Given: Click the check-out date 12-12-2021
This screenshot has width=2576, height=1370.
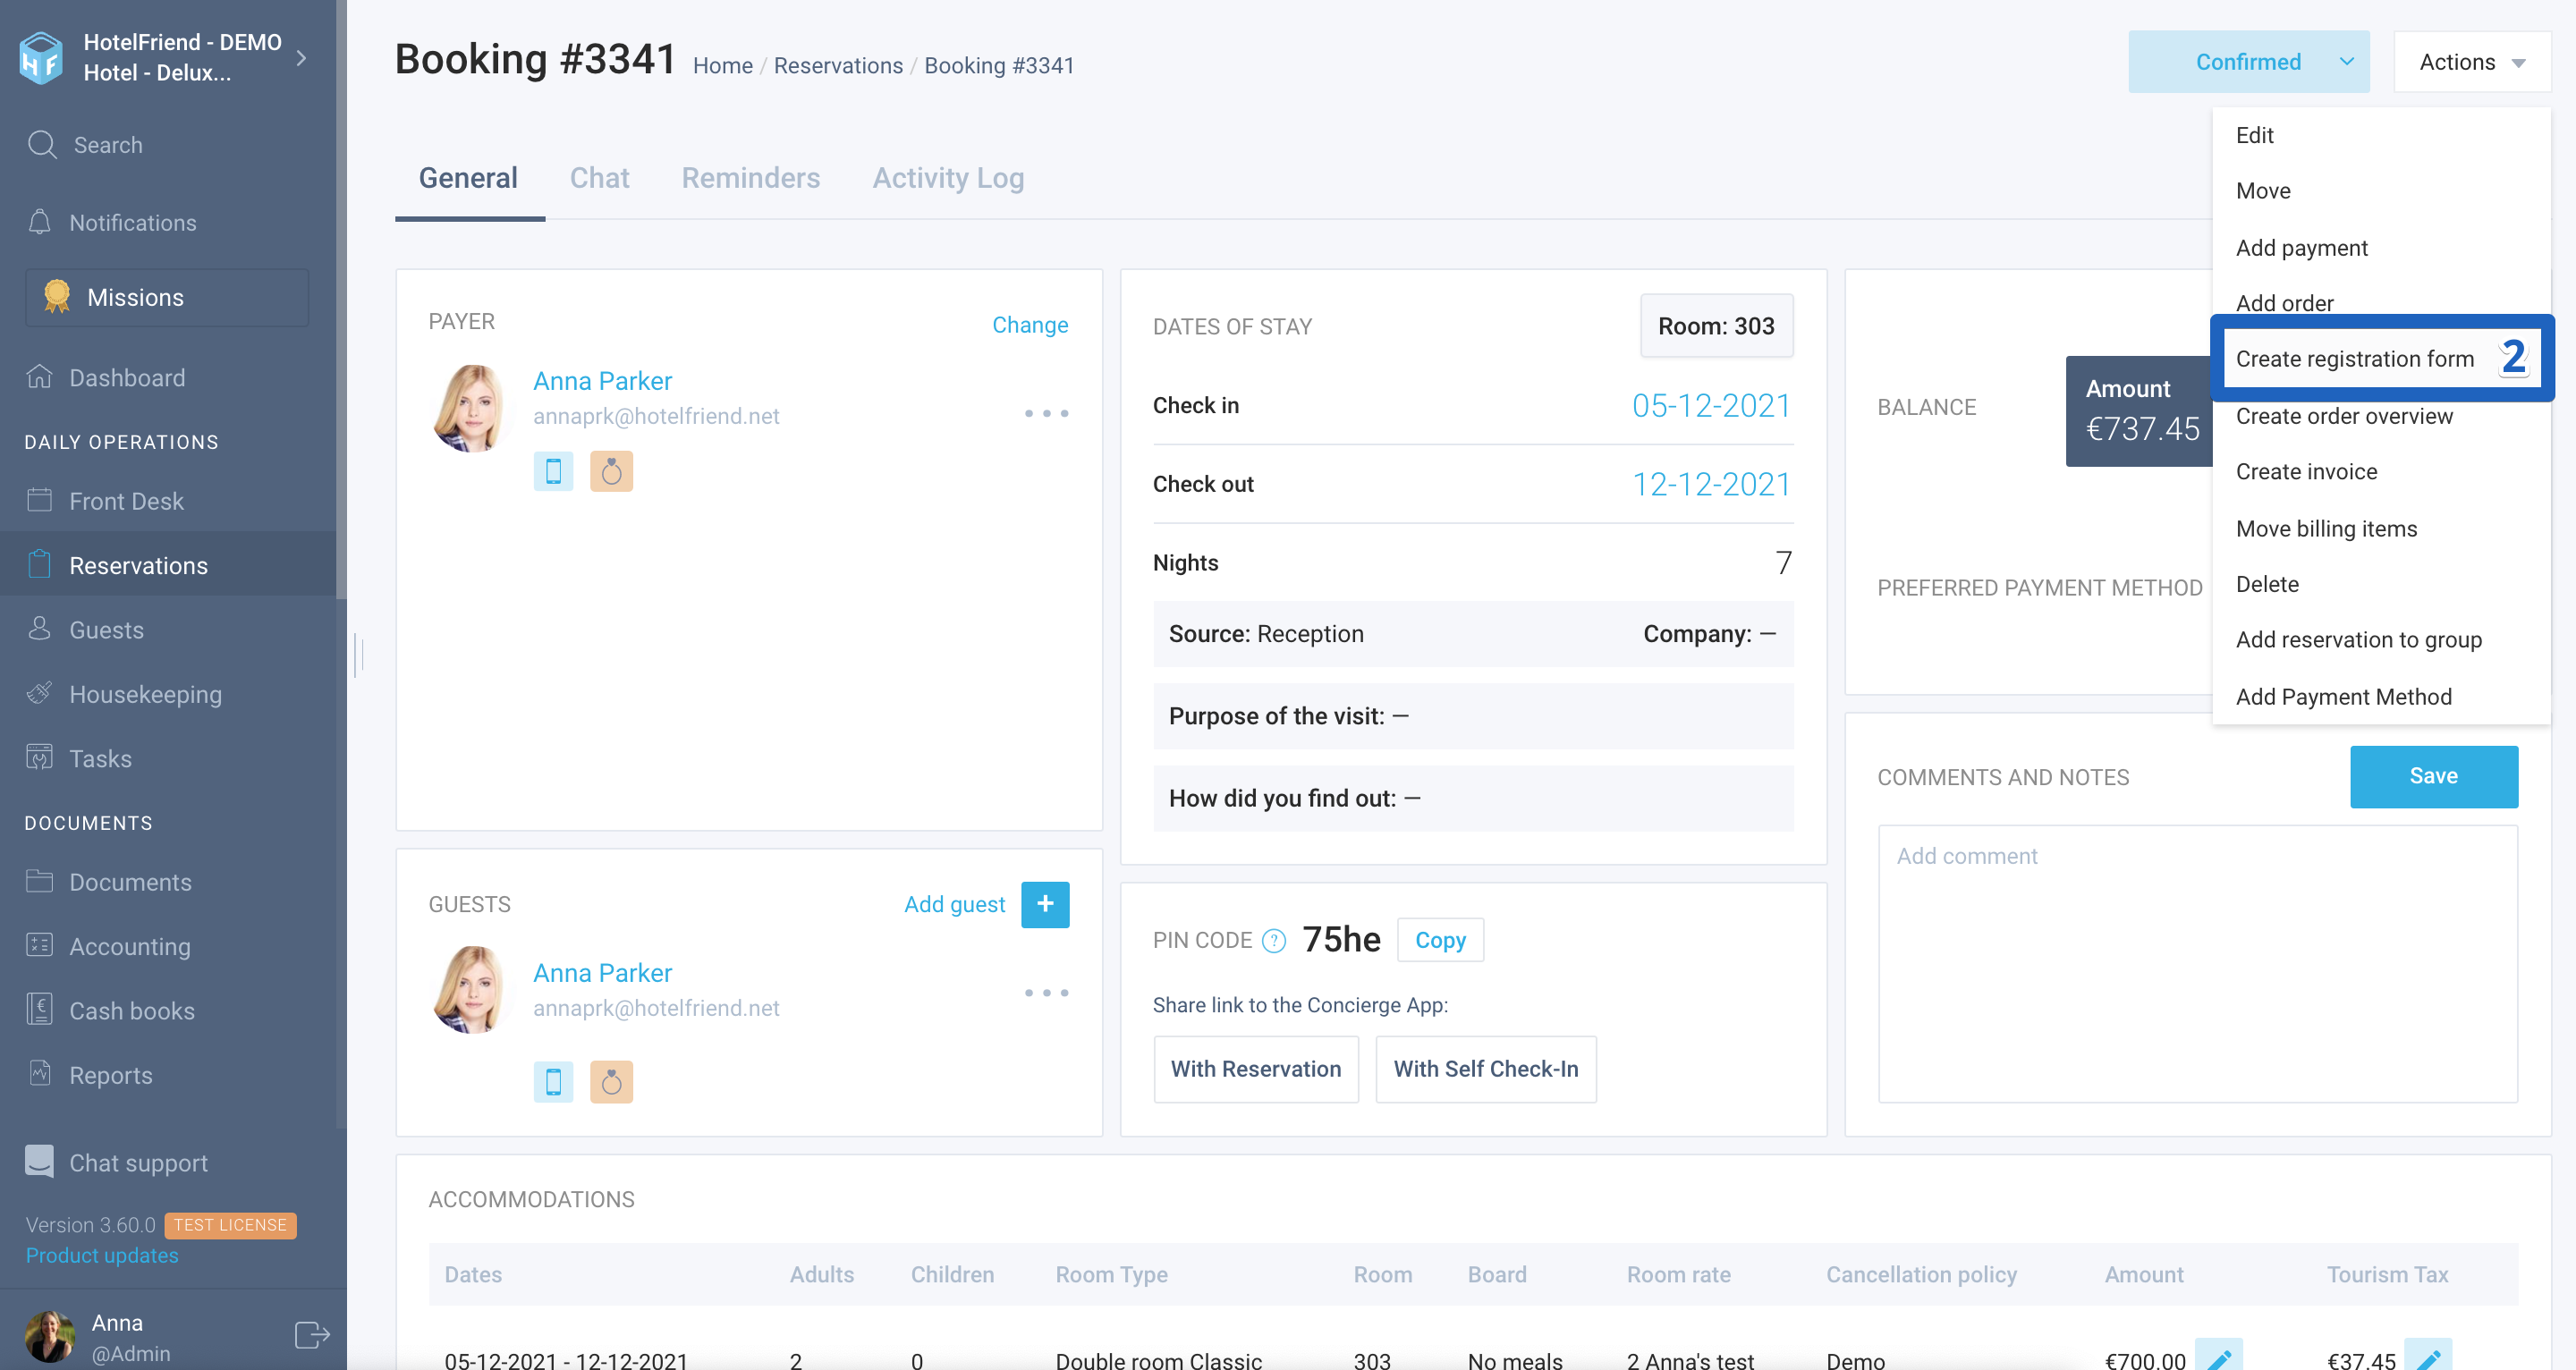Looking at the screenshot, I should point(1711,484).
